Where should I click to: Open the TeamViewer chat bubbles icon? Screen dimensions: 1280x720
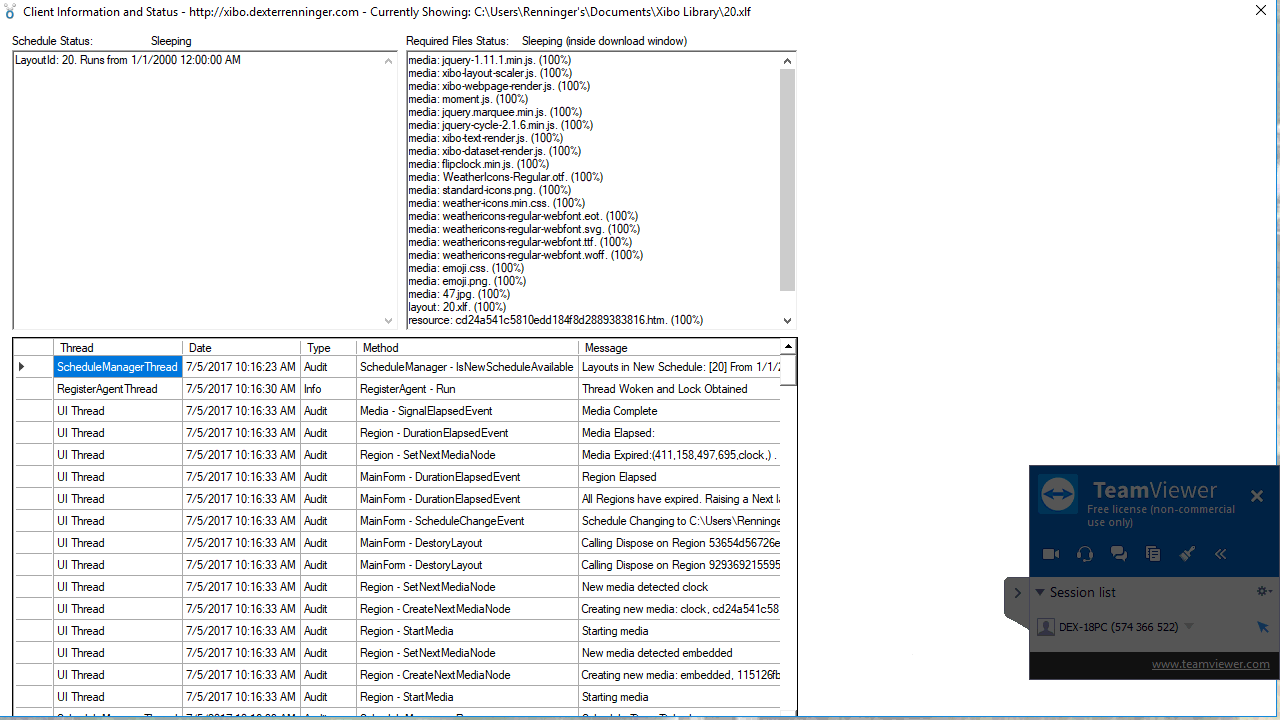click(1119, 554)
